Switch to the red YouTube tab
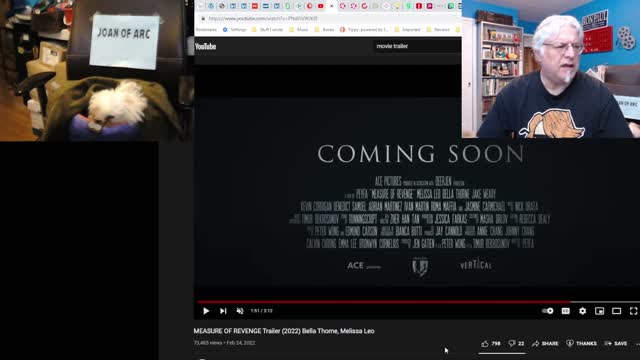This screenshot has height=360, width=640. coord(320,6)
